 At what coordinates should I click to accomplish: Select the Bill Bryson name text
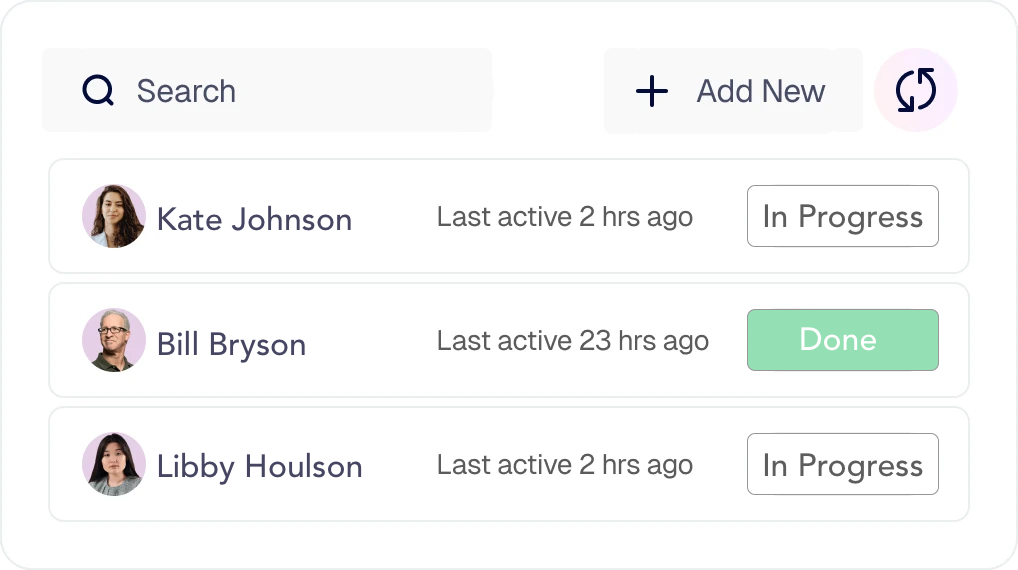(x=231, y=345)
